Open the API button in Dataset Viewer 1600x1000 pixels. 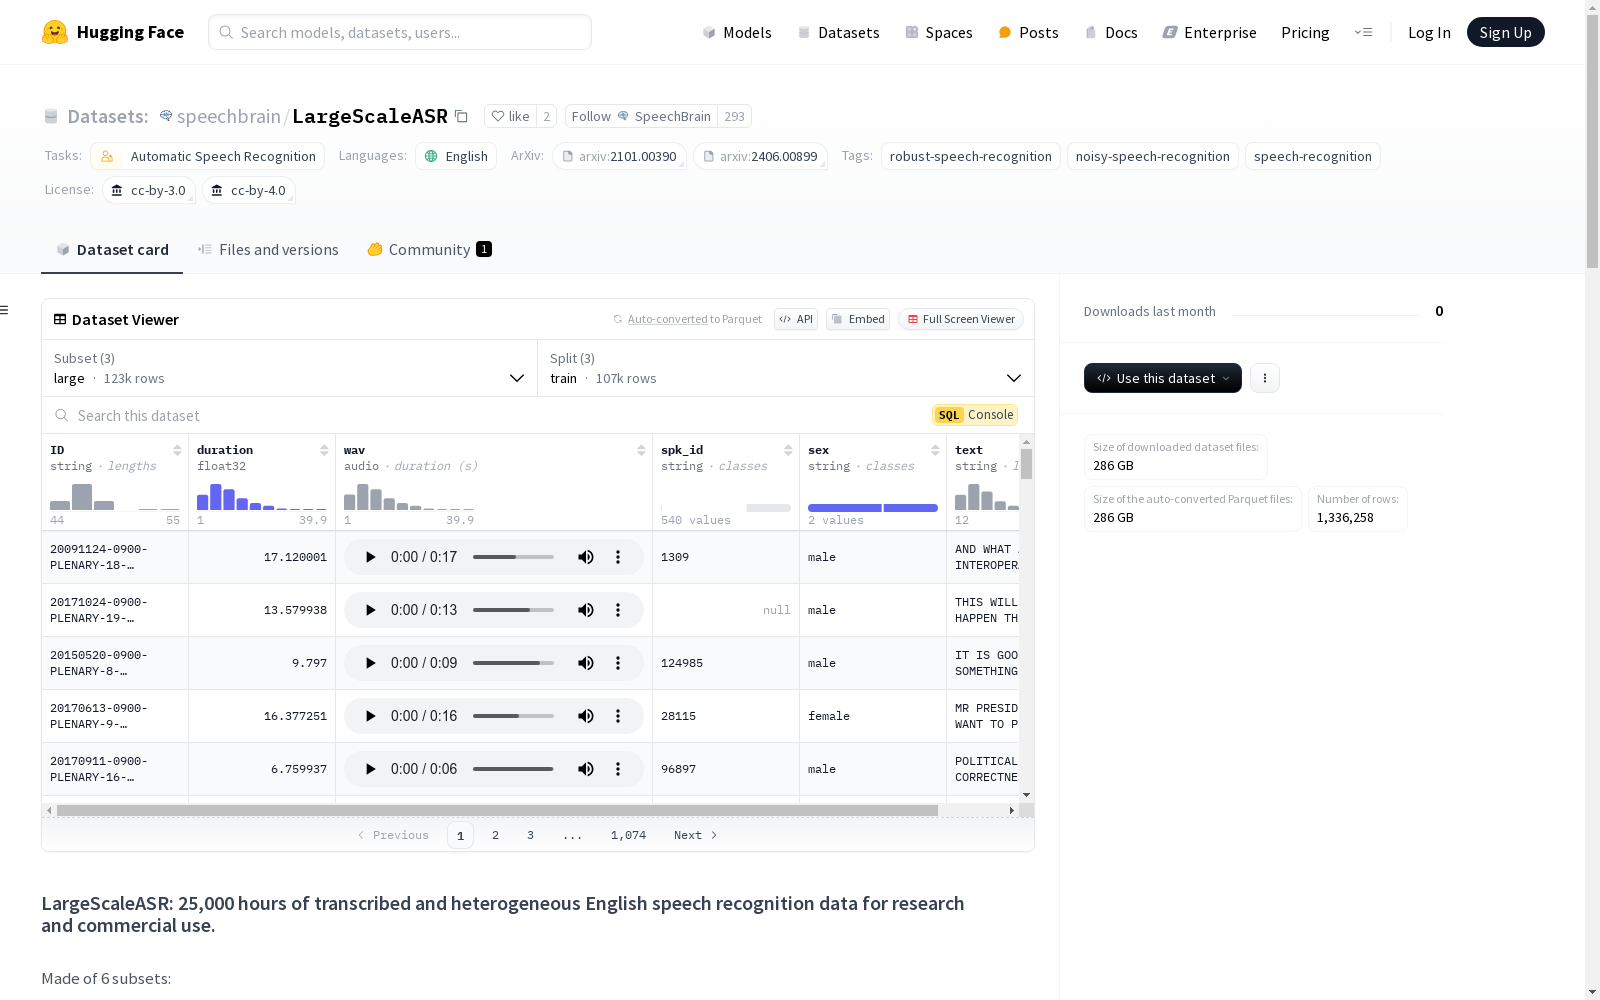click(x=796, y=319)
